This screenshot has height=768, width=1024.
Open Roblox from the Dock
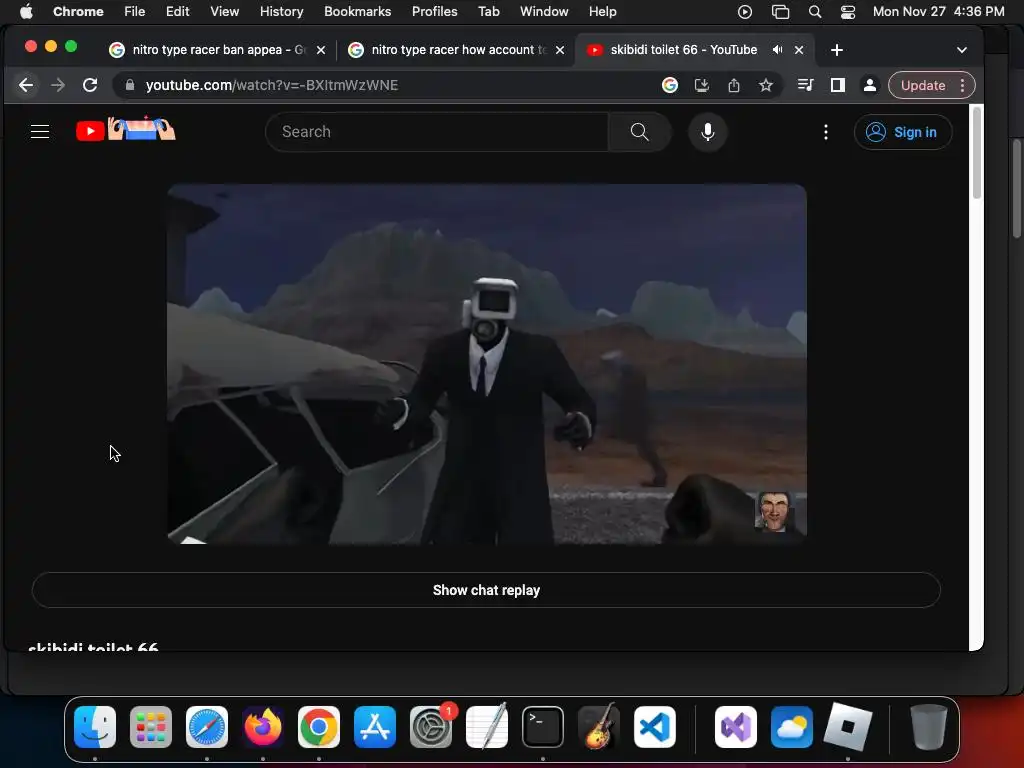(x=848, y=727)
